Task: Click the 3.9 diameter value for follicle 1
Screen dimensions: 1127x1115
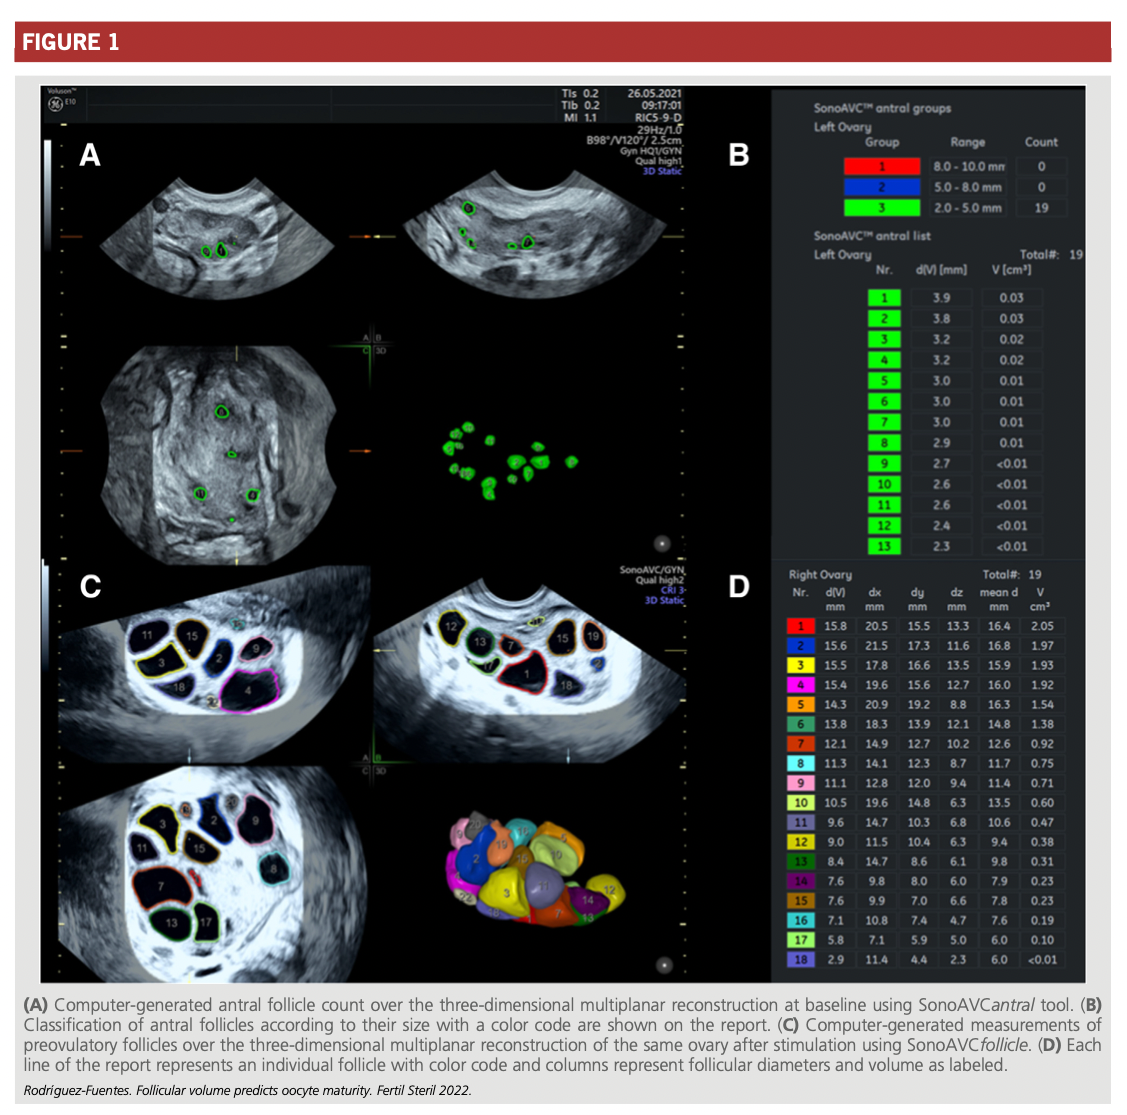Action: click(941, 298)
